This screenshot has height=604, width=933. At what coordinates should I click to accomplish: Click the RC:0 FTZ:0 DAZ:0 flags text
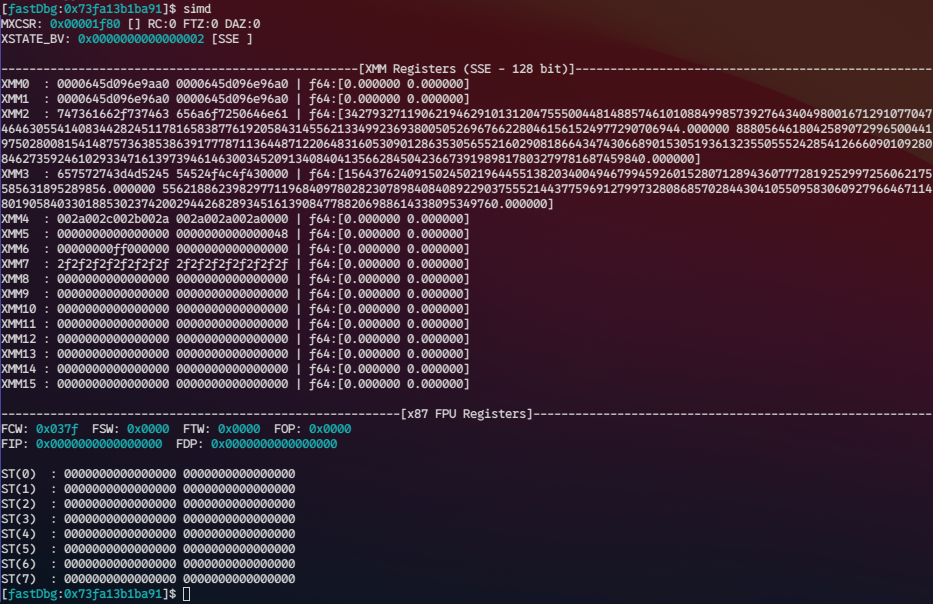click(x=204, y=24)
